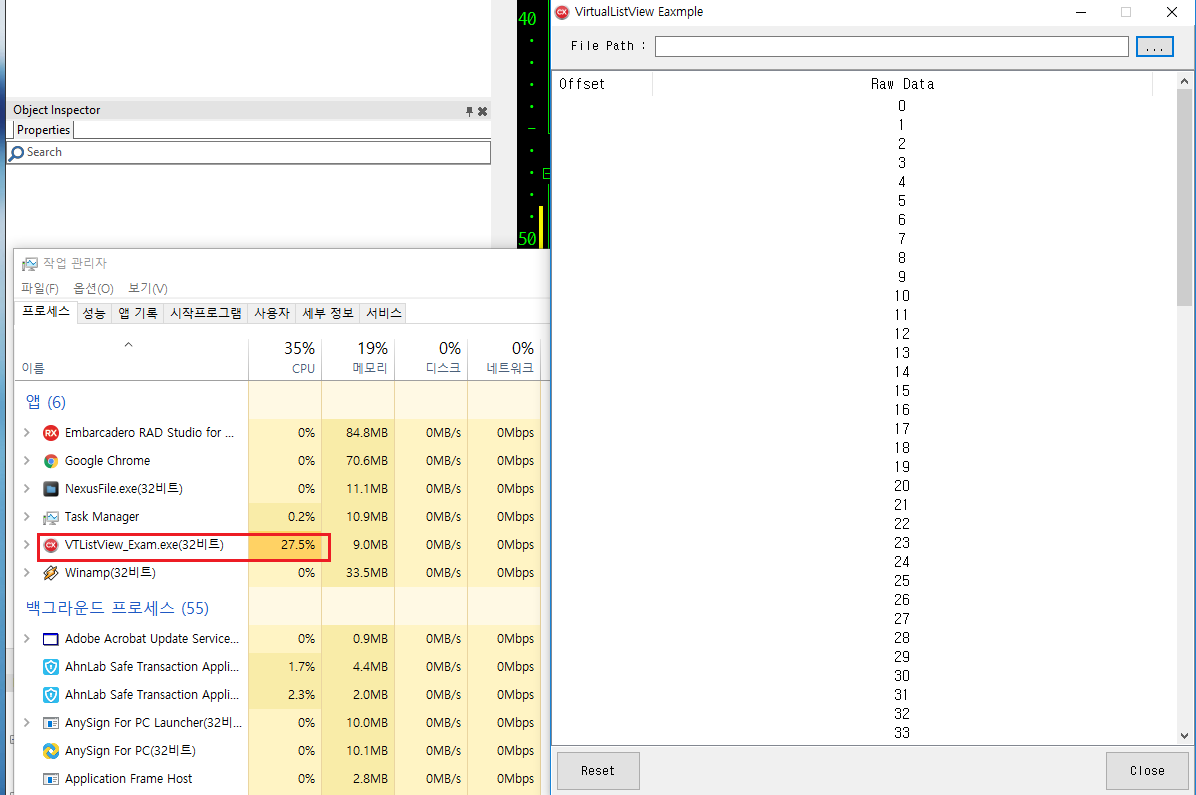Click the VTListView_Exam.exe process icon
Image resolution: width=1196 pixels, height=795 pixels.
[51, 545]
